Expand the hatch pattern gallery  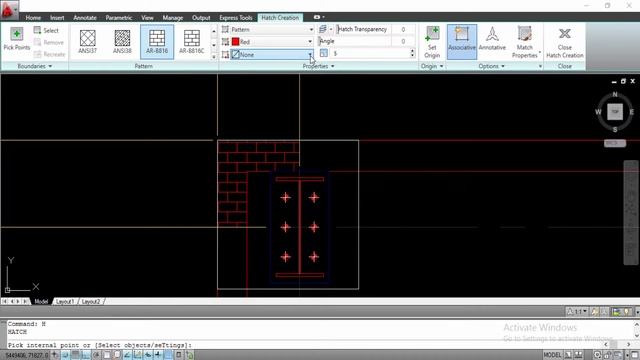point(213,57)
